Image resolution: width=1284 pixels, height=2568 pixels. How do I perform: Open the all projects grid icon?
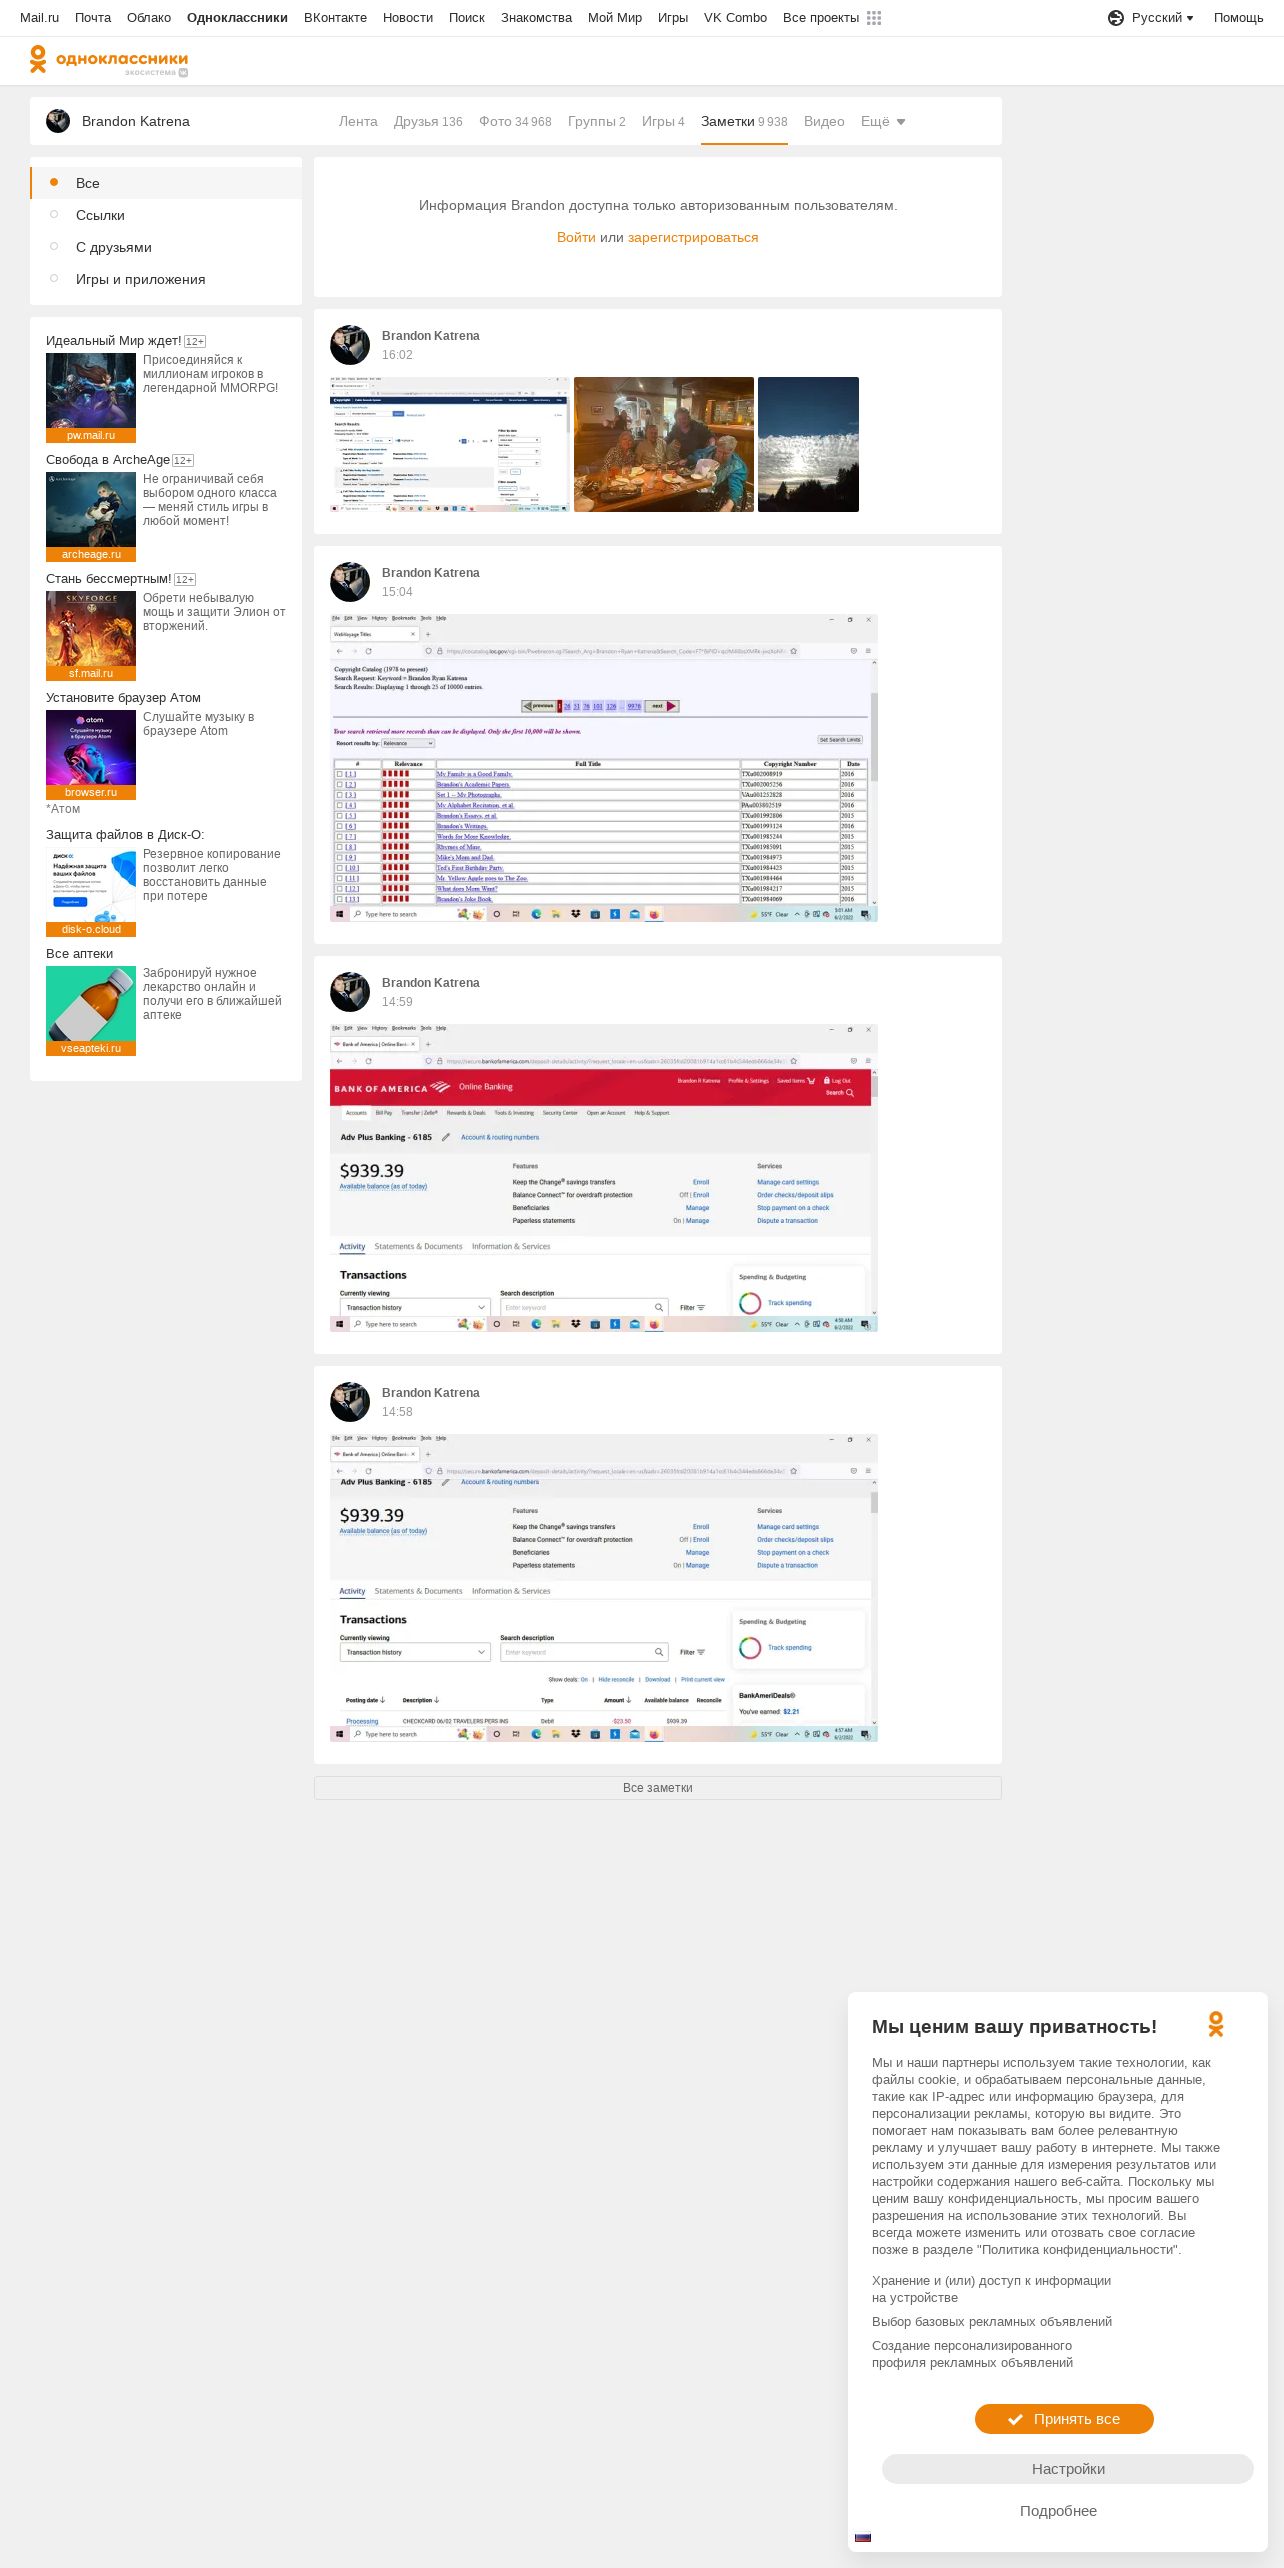pos(874,18)
